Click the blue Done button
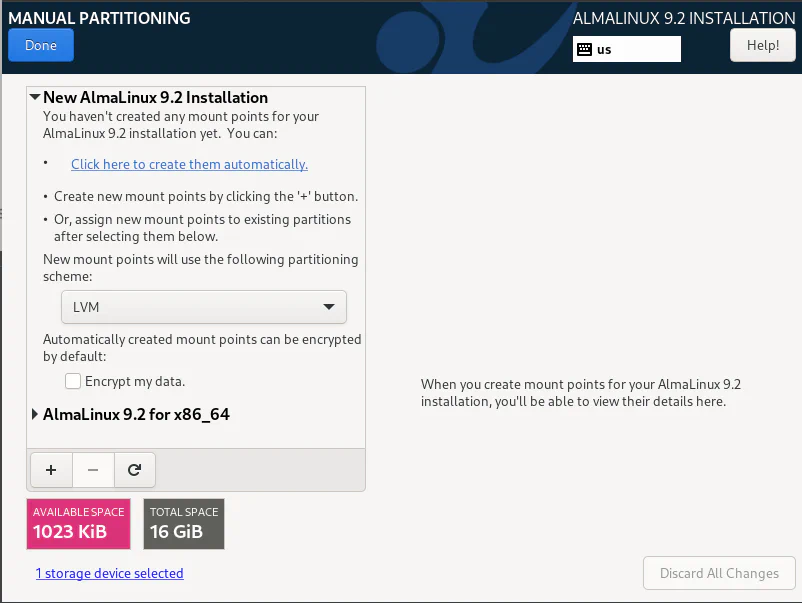Image resolution: width=802 pixels, height=603 pixels. tap(41, 45)
